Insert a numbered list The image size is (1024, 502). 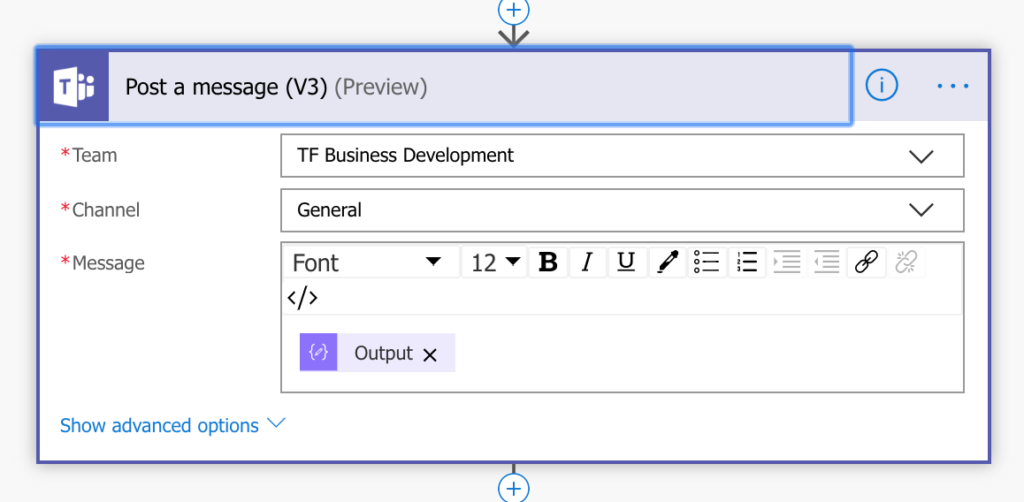747,263
